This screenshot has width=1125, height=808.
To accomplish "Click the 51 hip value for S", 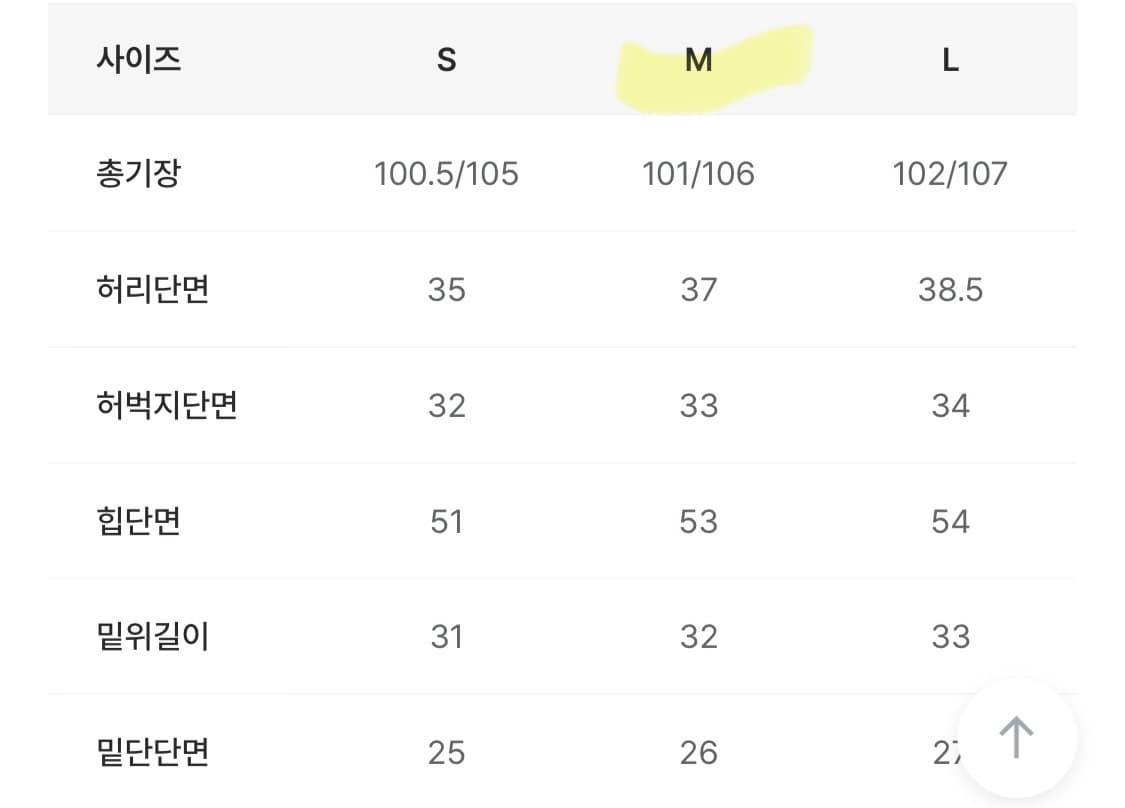I will (446, 521).
